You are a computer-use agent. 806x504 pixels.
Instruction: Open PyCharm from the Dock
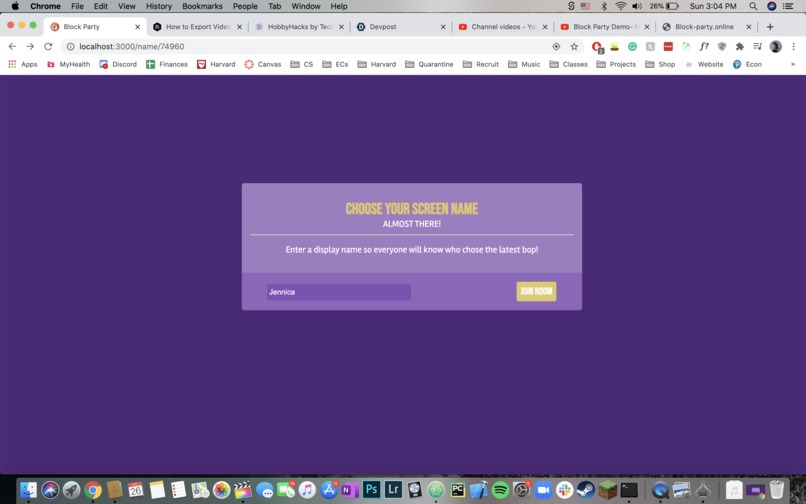click(457, 490)
